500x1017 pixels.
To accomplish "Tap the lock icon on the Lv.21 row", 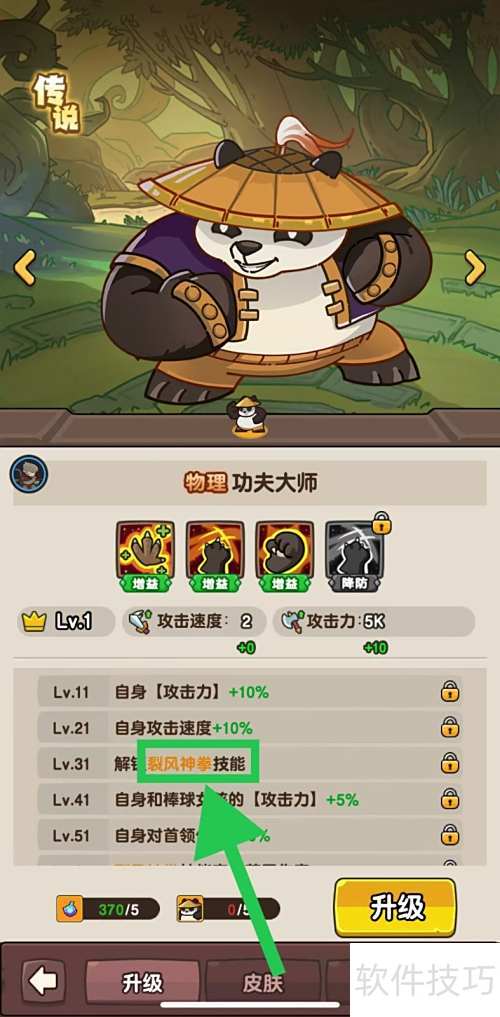I will coord(449,728).
